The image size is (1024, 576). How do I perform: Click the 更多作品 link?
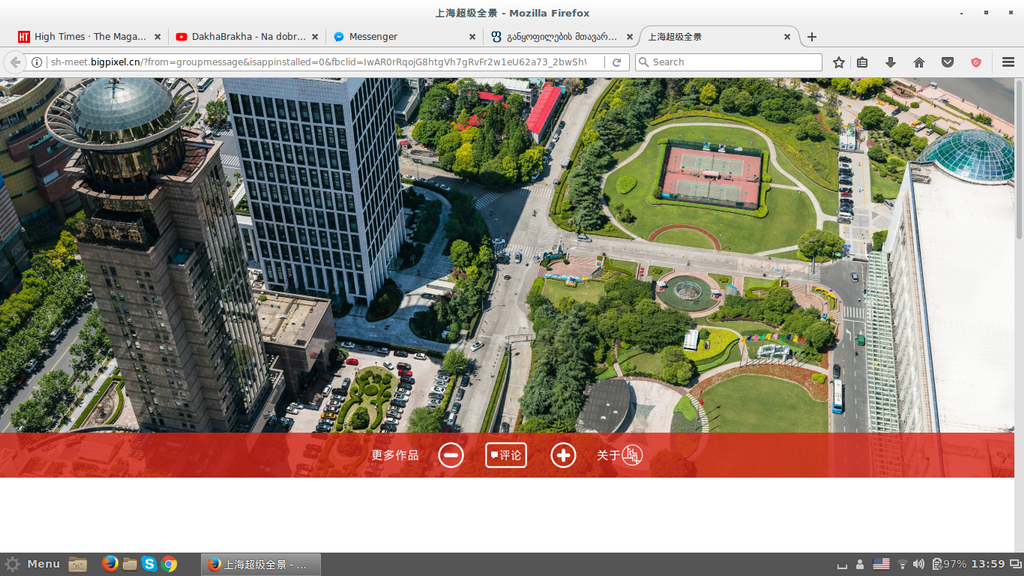point(394,455)
